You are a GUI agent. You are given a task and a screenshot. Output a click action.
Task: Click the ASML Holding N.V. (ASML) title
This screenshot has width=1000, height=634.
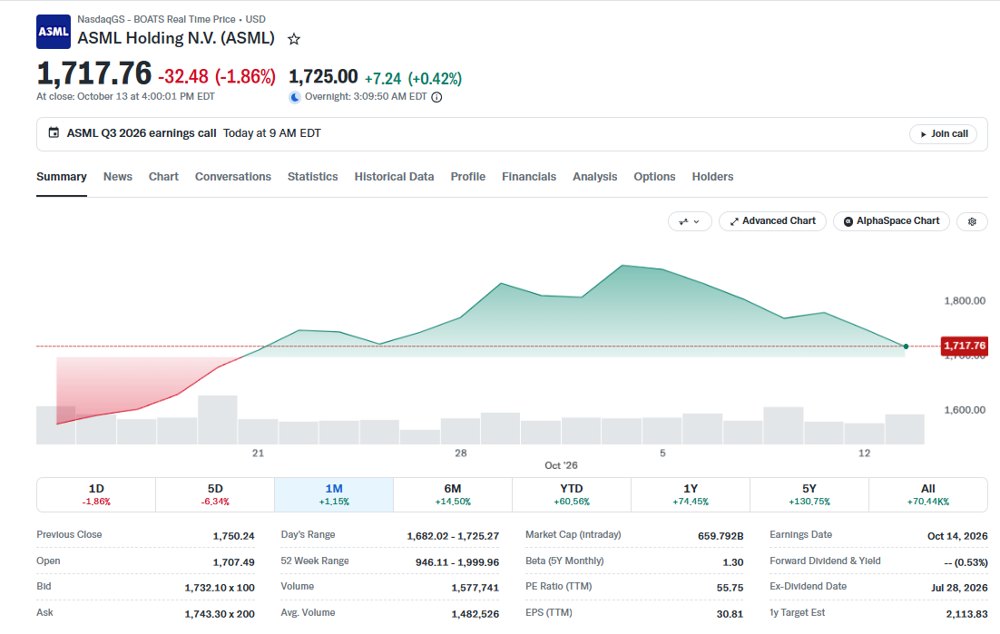176,38
